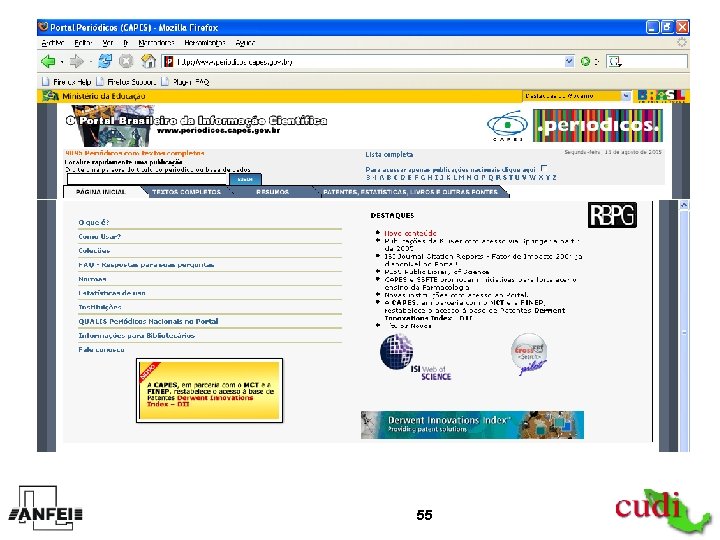Click the blue search button beside the journal field
Image resolution: width=720 pixels, height=540 pixels.
pyautogui.click(x=245, y=179)
